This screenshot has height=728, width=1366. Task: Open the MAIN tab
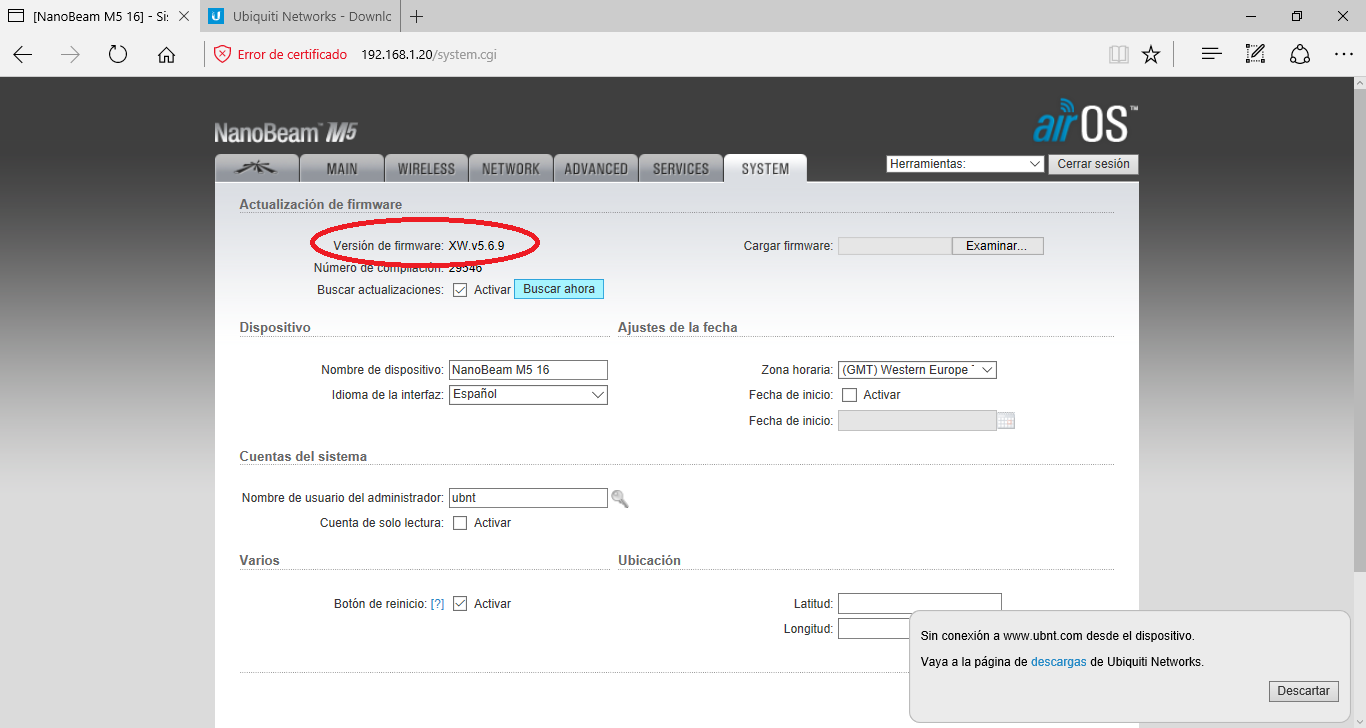[342, 169]
